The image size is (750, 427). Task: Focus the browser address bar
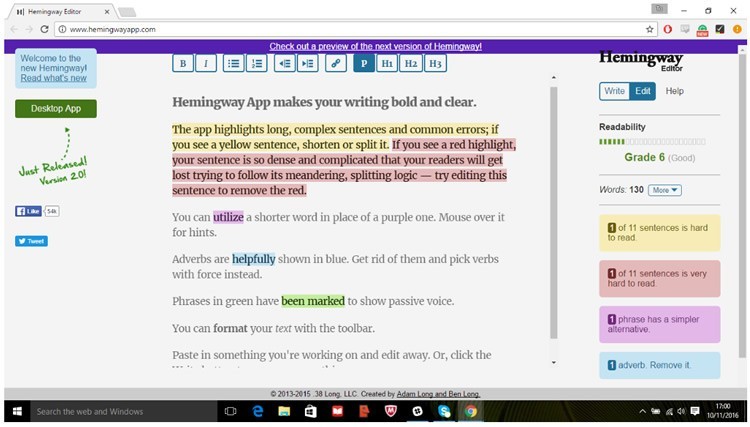coord(354,29)
